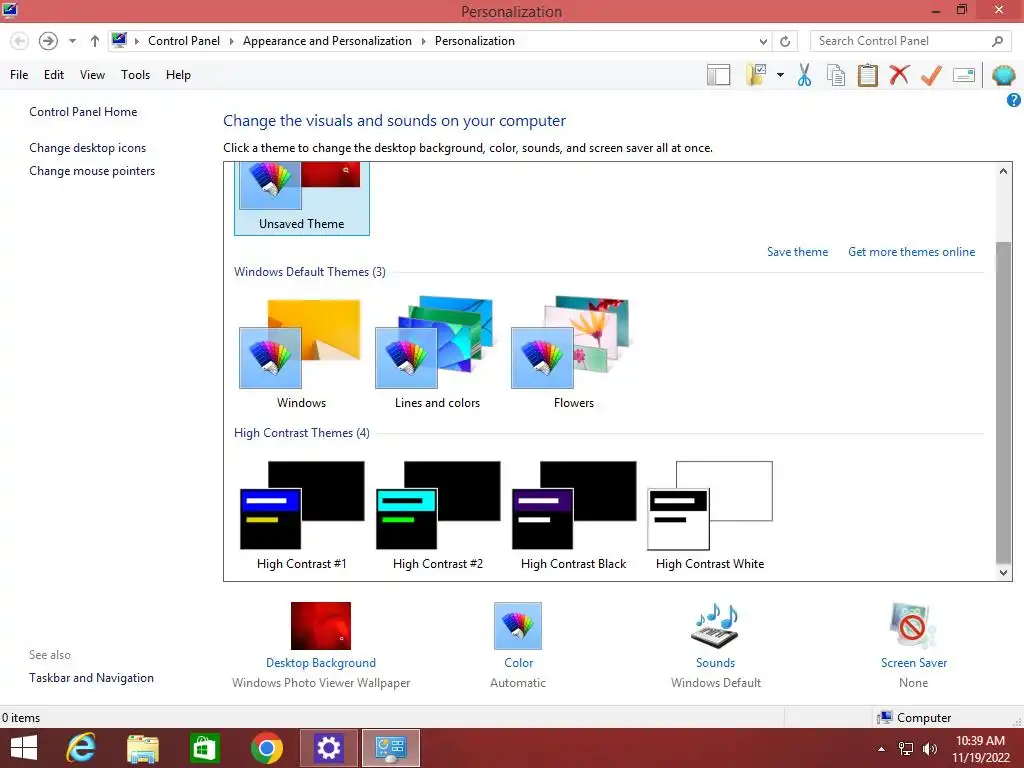Open Windows Store from taskbar
This screenshot has width=1024, height=768.
(204, 748)
